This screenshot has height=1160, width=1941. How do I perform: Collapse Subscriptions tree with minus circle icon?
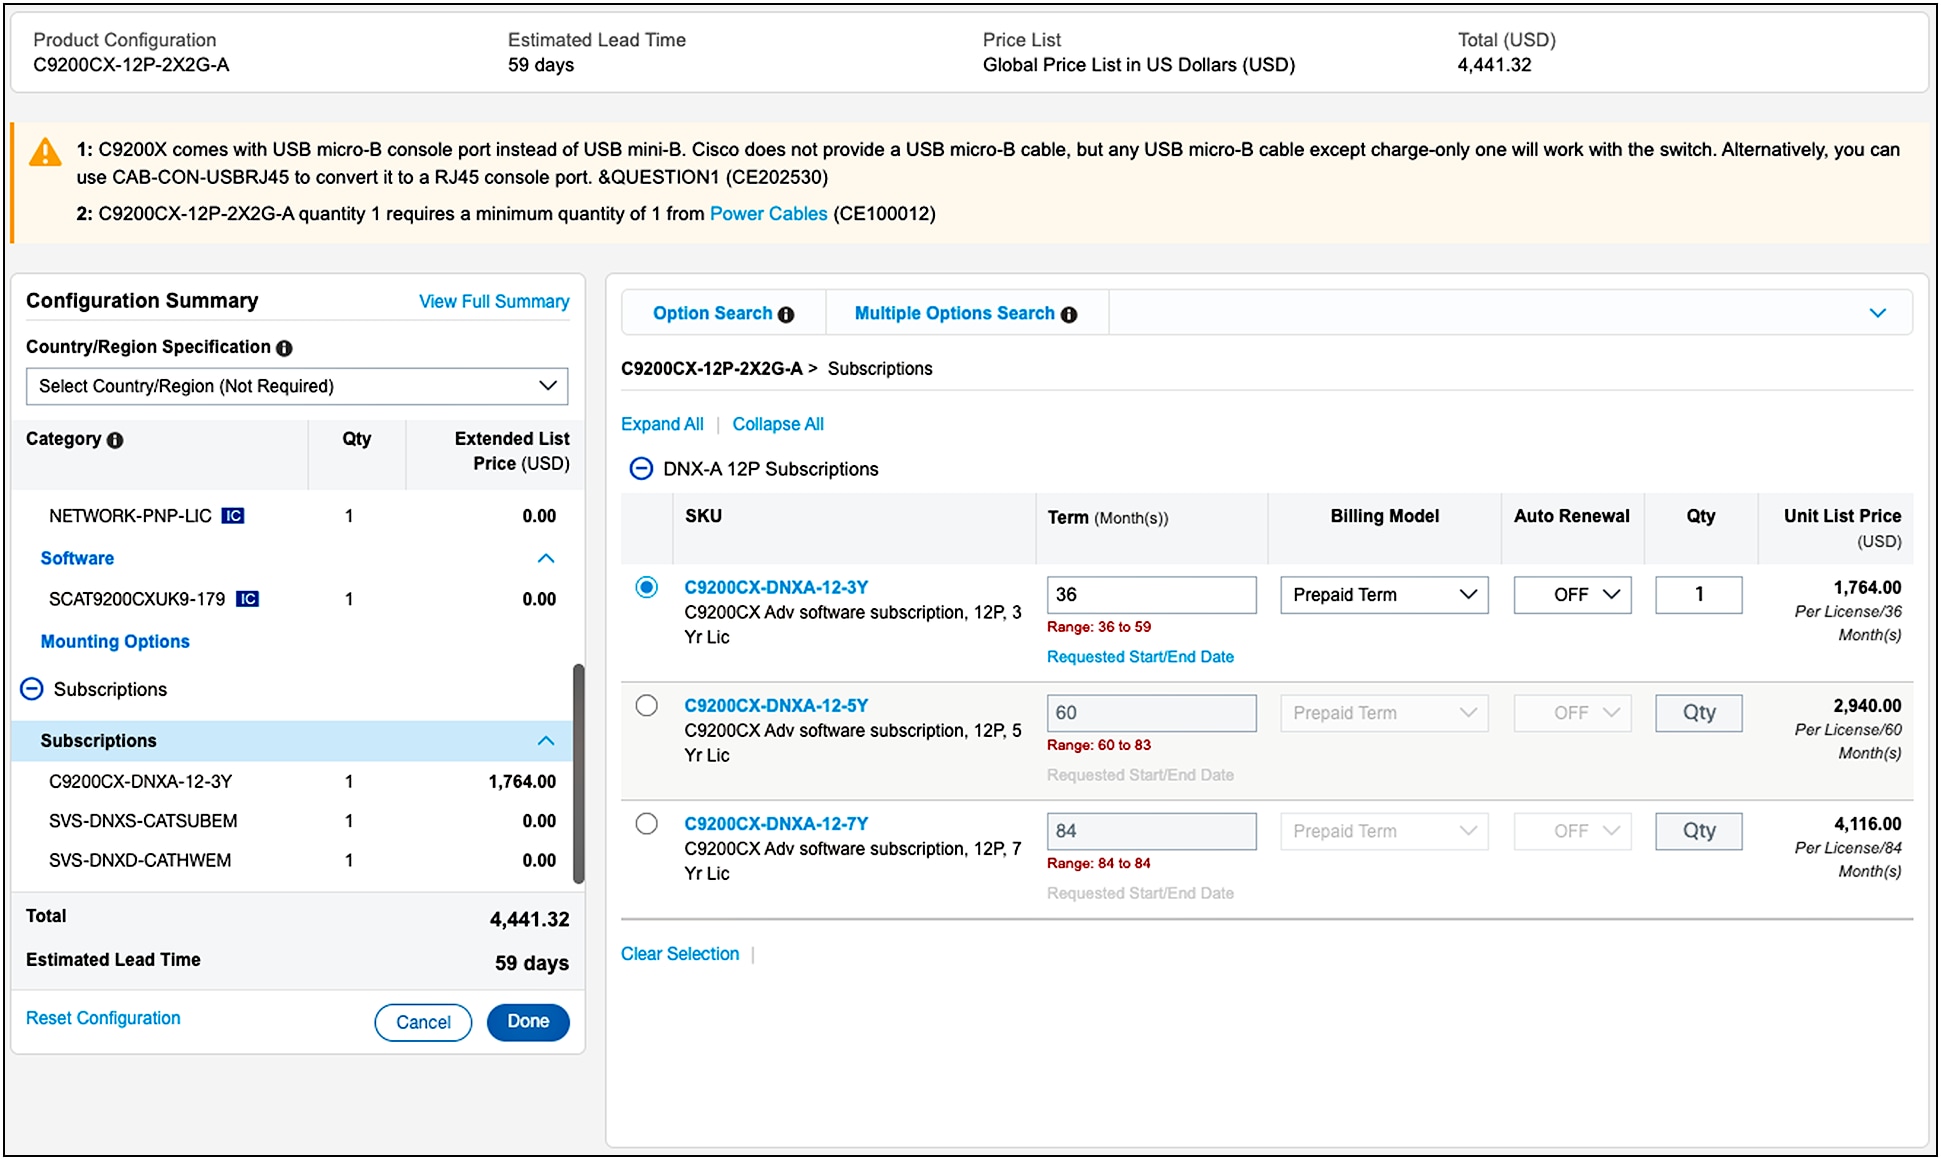tap(32, 689)
